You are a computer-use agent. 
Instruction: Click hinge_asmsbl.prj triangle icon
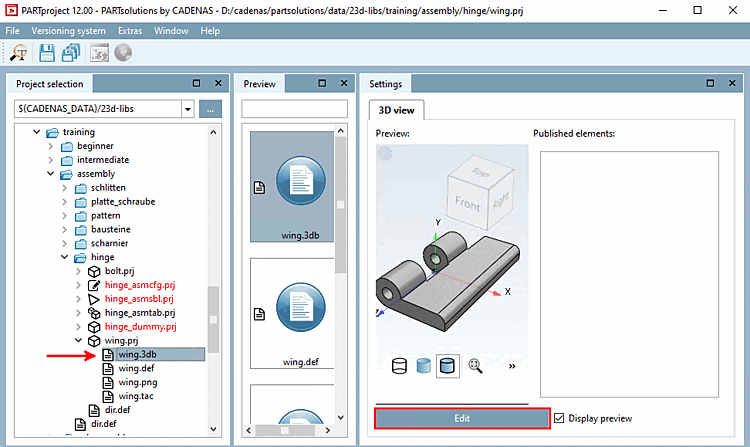coord(94,299)
